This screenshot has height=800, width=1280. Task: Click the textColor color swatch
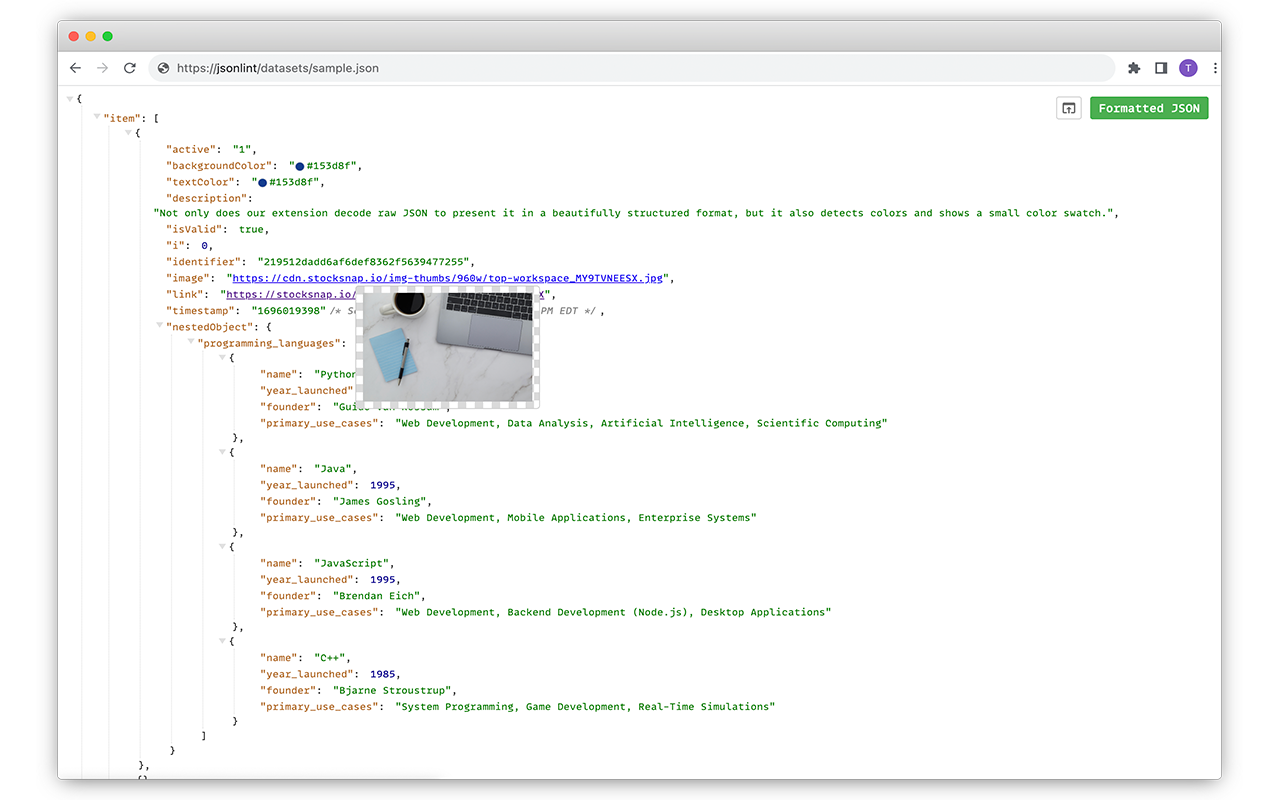coord(260,181)
